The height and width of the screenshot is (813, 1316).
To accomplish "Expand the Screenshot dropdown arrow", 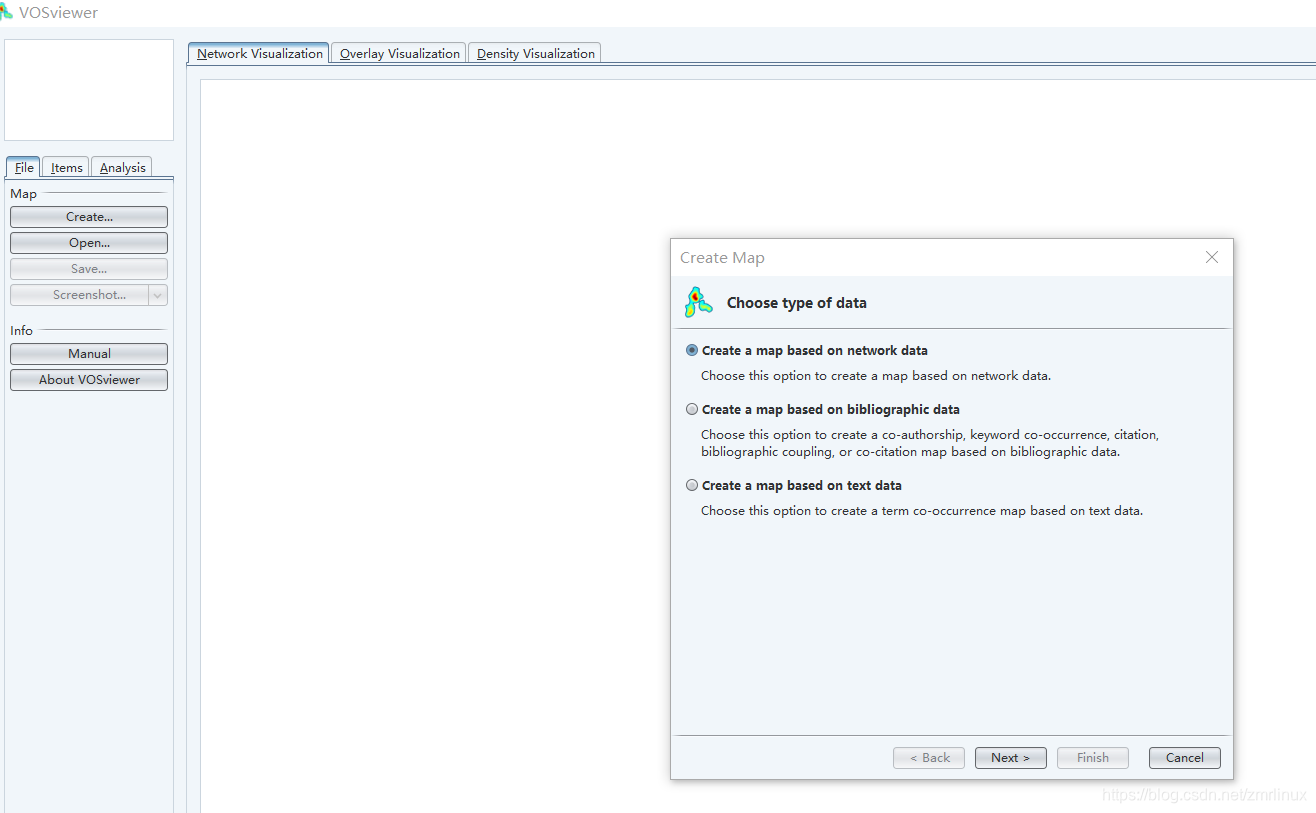I will 158,295.
